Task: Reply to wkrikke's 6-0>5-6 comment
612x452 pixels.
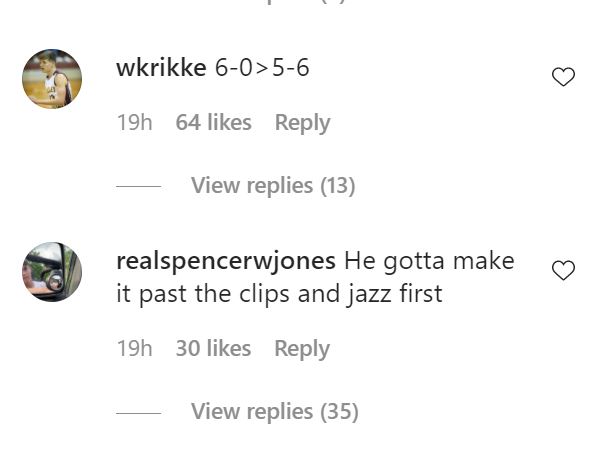Action: pyautogui.click(x=302, y=123)
